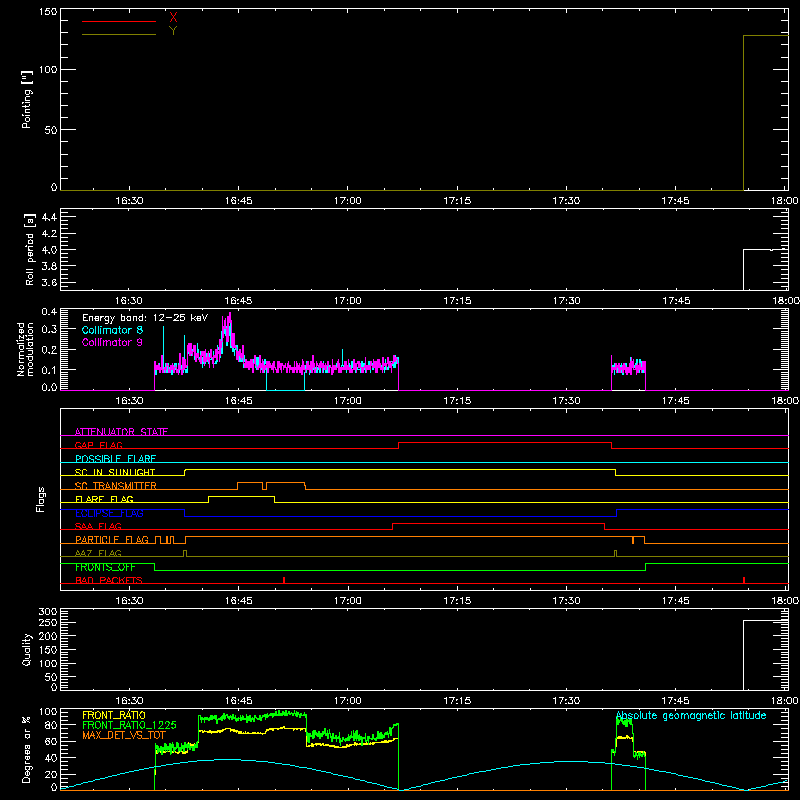The image size is (800, 800).
Task: Click the SC_IN_SUNLIGHT label
Action: [x=115, y=472]
